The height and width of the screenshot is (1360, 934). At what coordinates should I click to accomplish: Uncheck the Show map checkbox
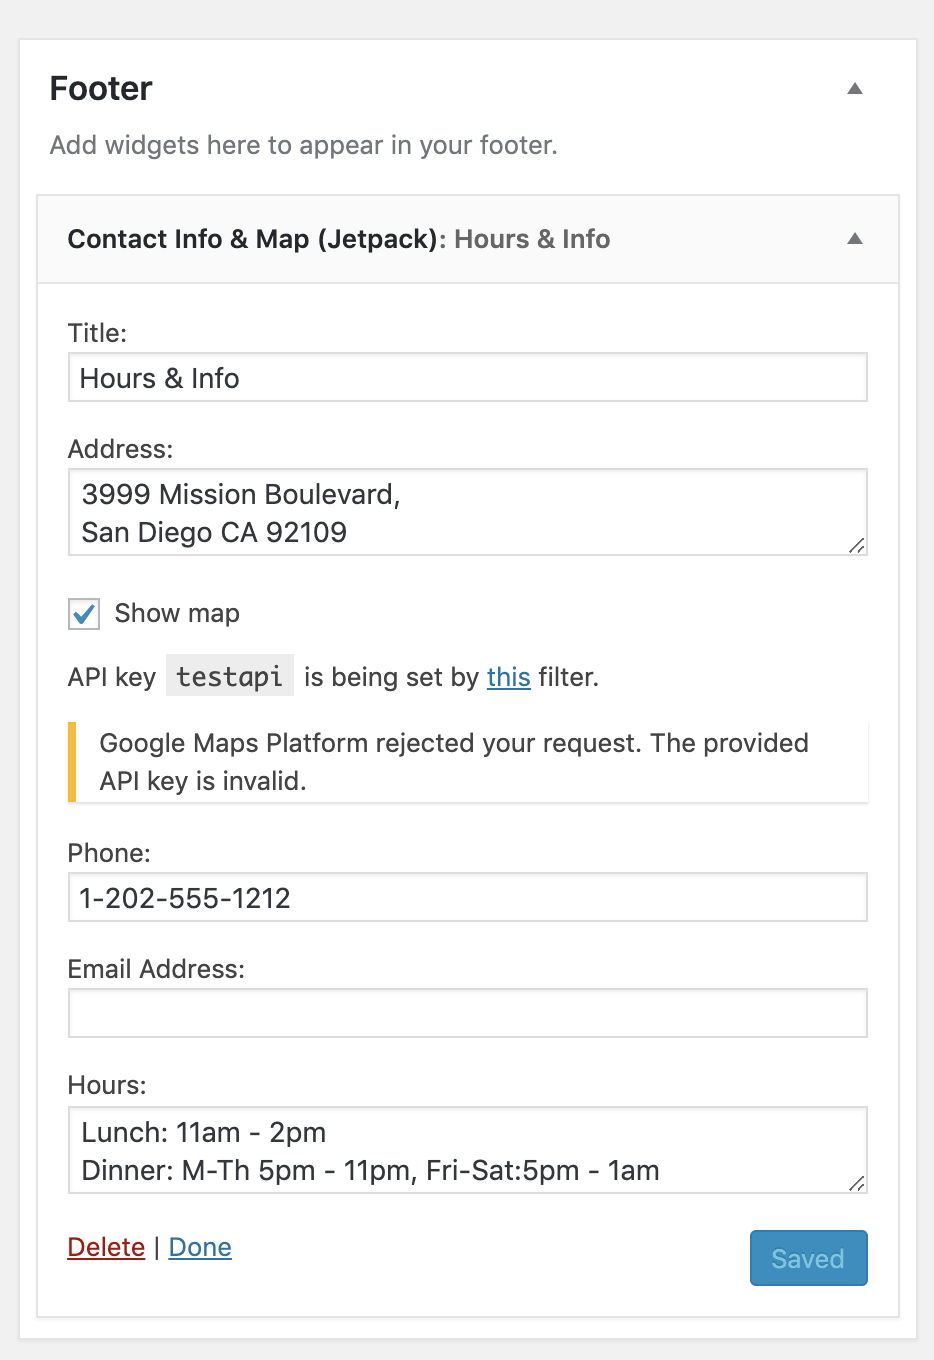click(x=83, y=614)
